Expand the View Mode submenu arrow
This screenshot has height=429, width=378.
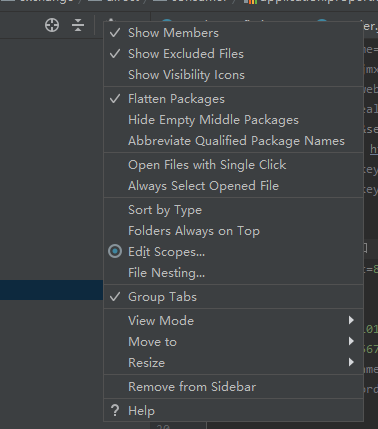pos(351,320)
